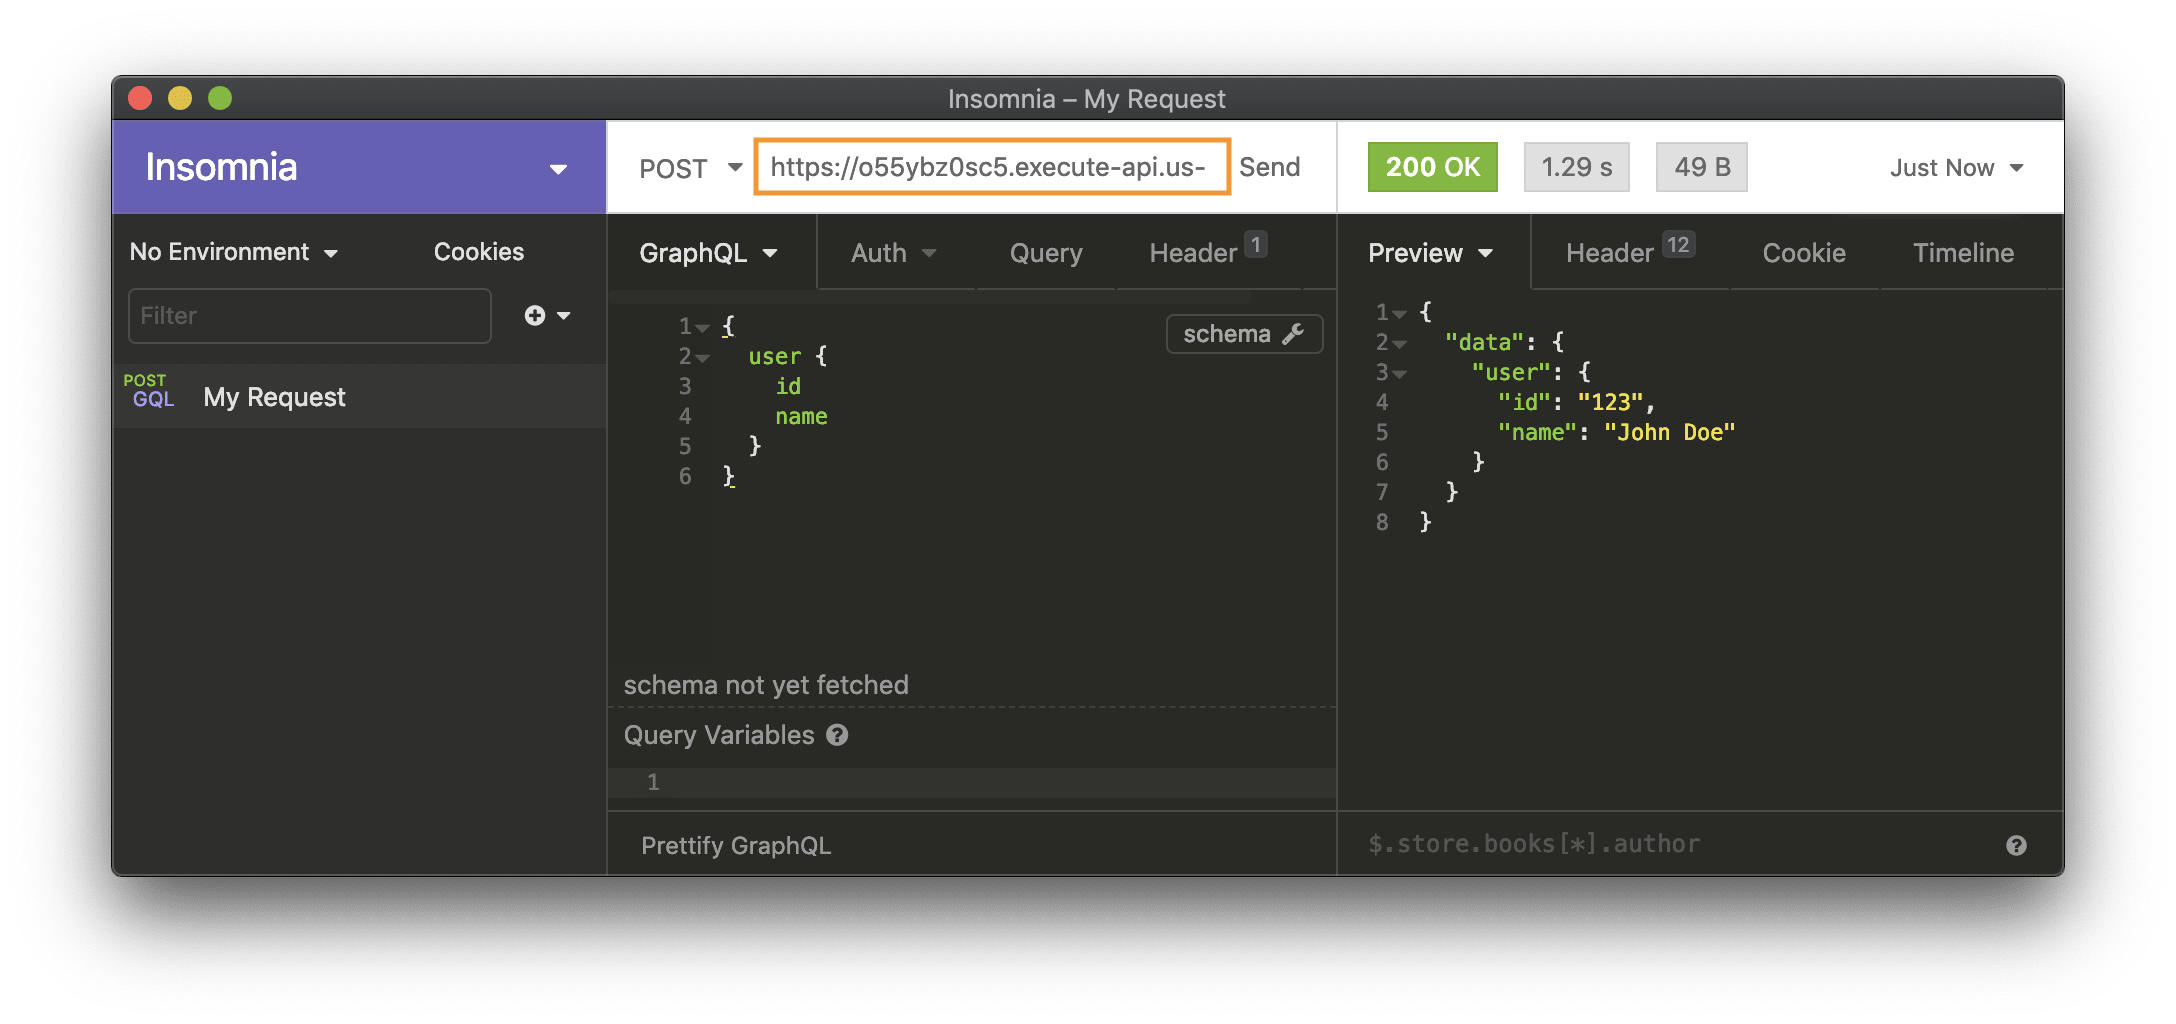Switch to the response Header tab
This screenshot has width=2176, height=1024.
[x=1630, y=250]
